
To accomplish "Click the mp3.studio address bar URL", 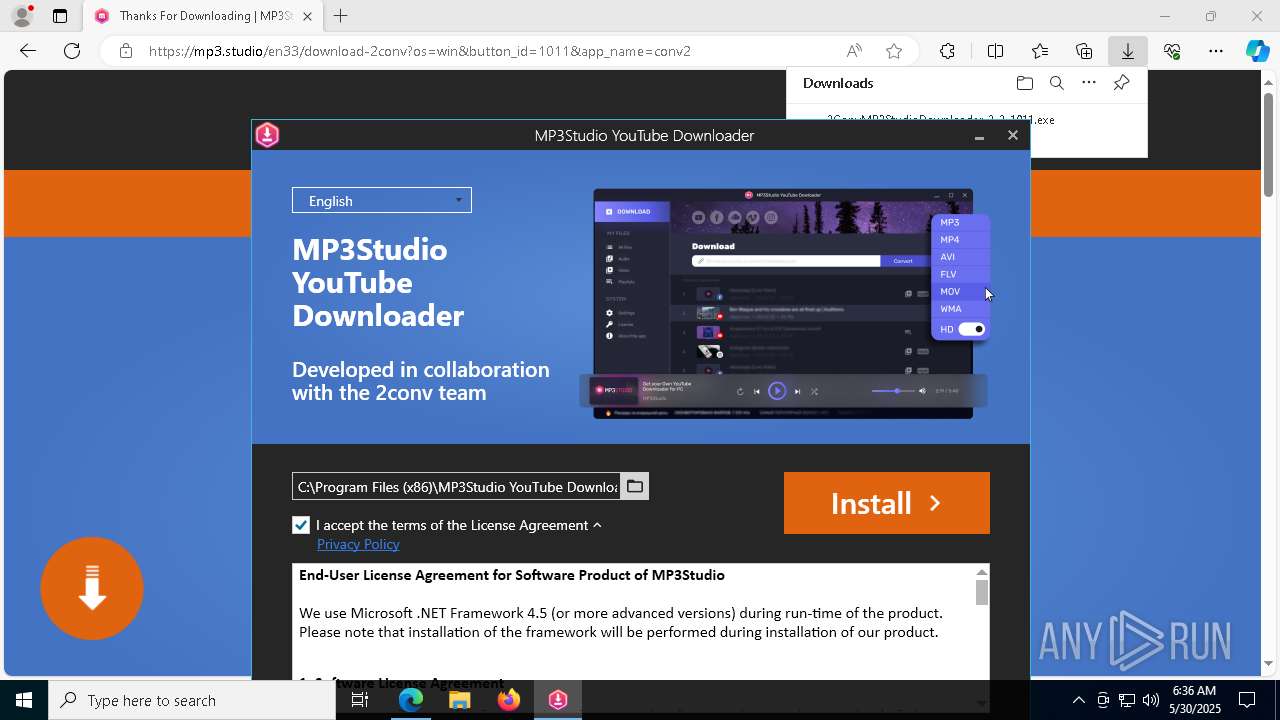I will [x=420, y=51].
